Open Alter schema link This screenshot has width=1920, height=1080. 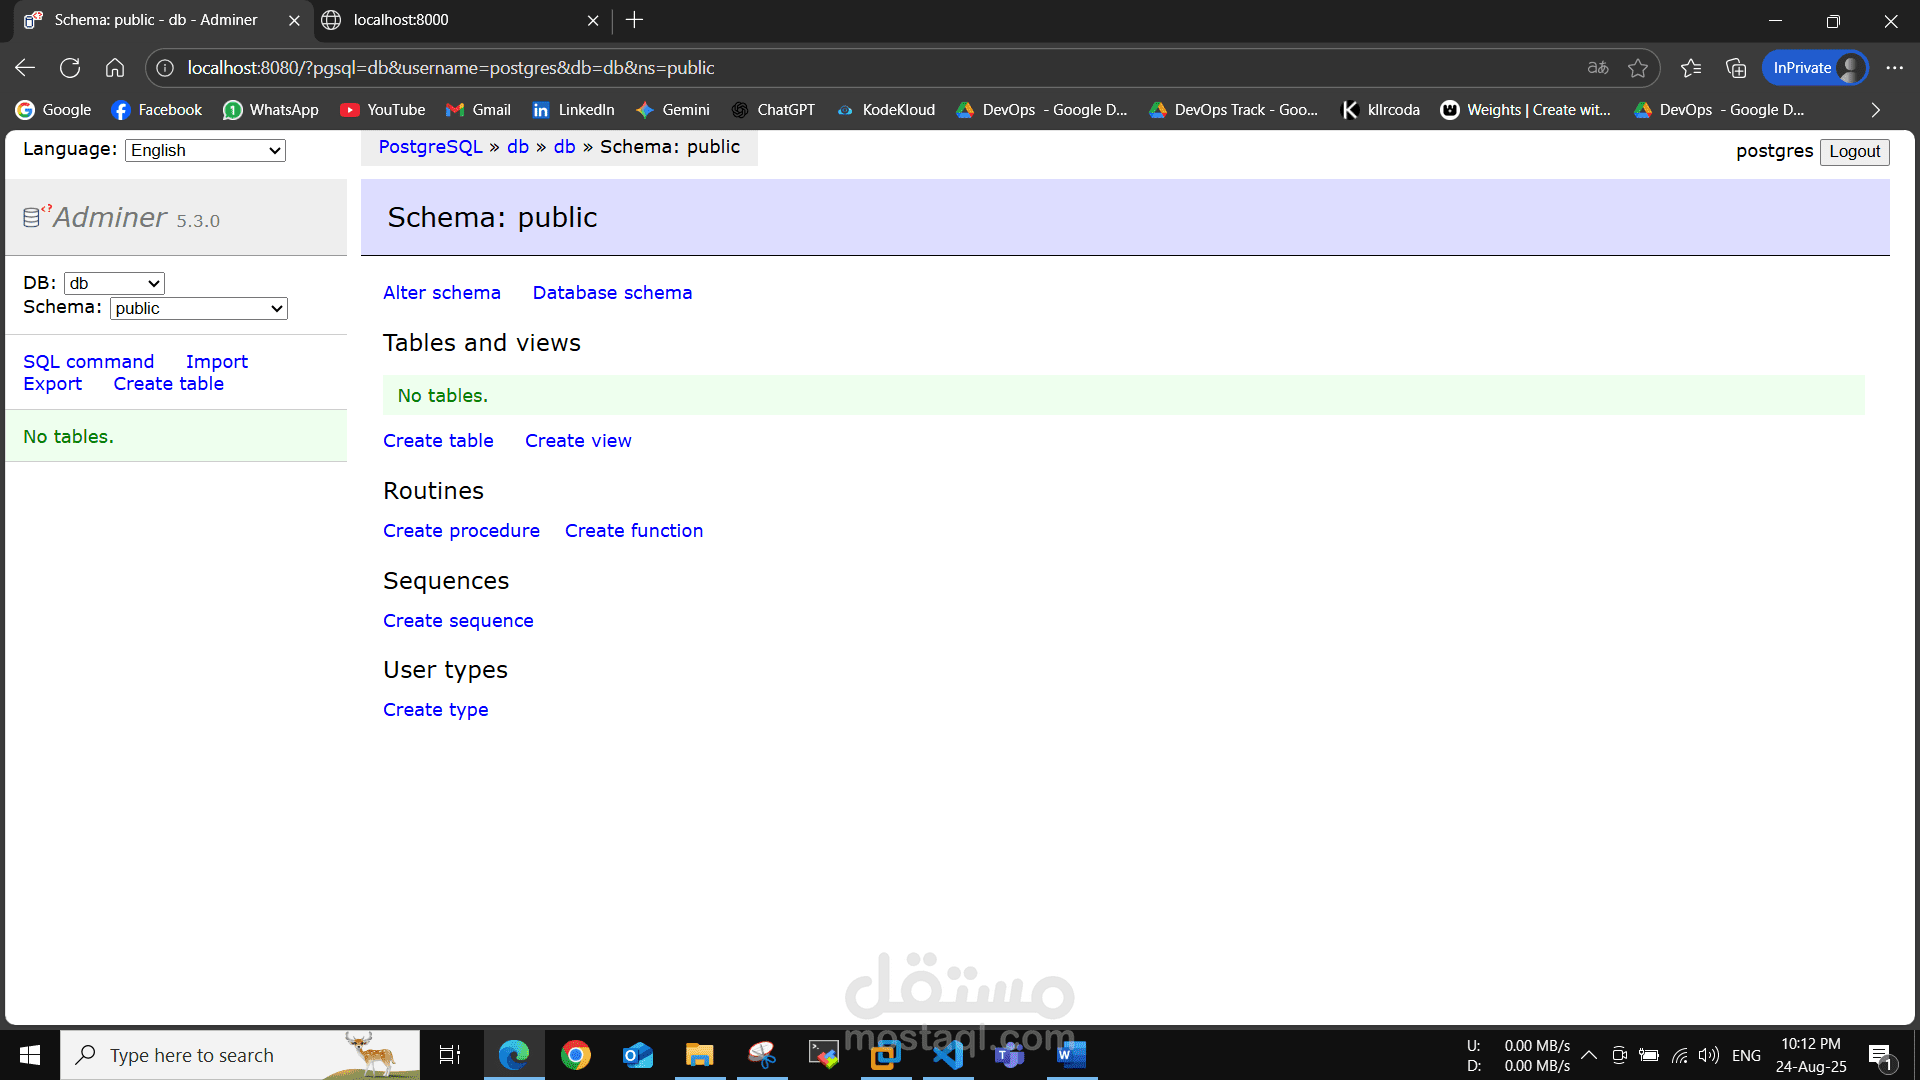(442, 293)
